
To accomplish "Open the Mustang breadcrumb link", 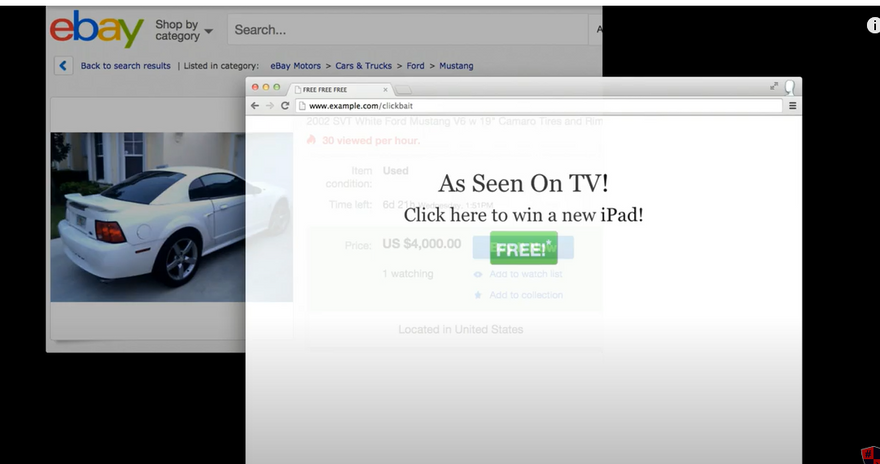I will 456,66.
